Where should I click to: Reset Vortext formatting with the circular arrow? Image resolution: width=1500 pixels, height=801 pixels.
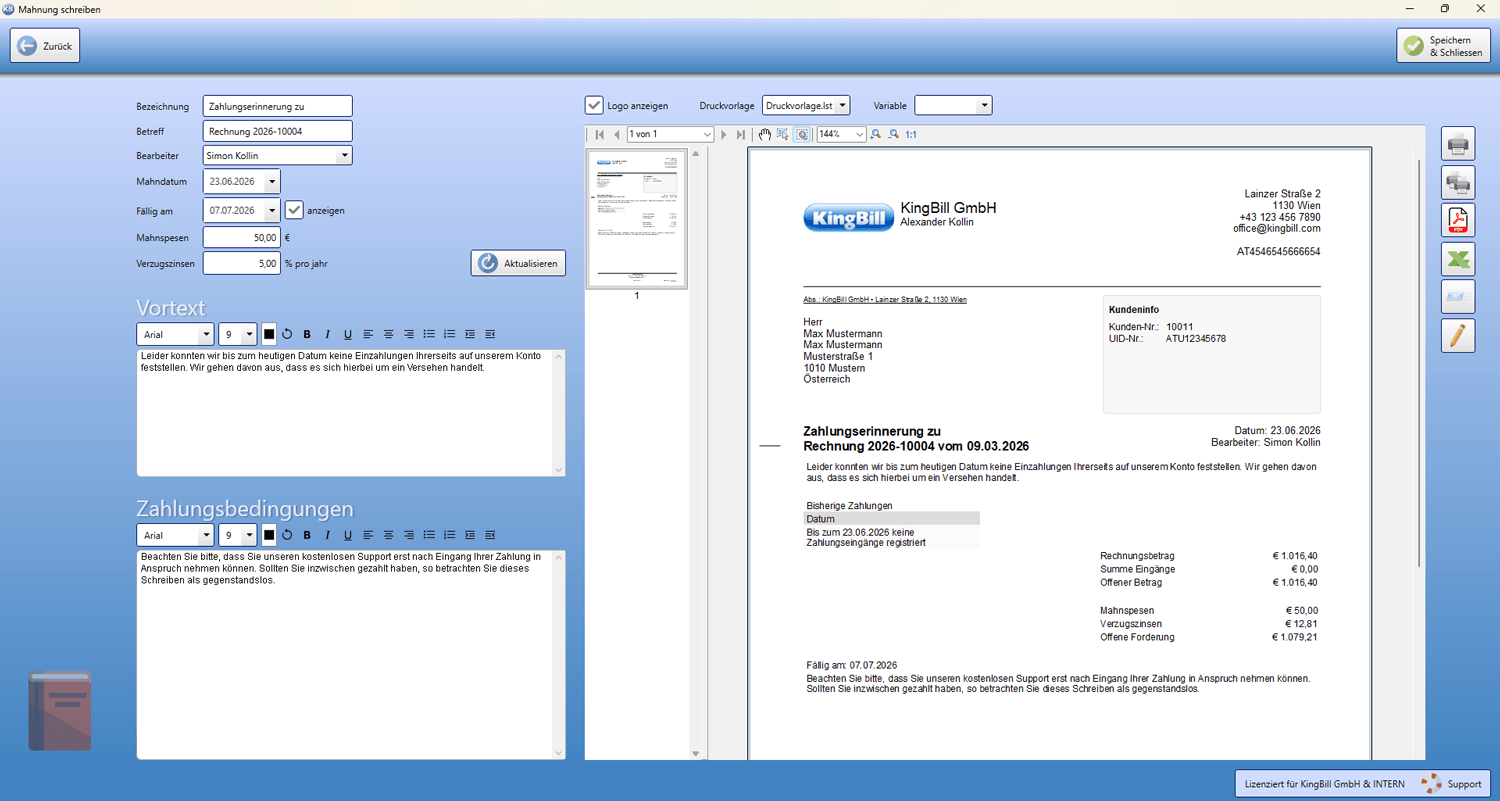click(287, 335)
